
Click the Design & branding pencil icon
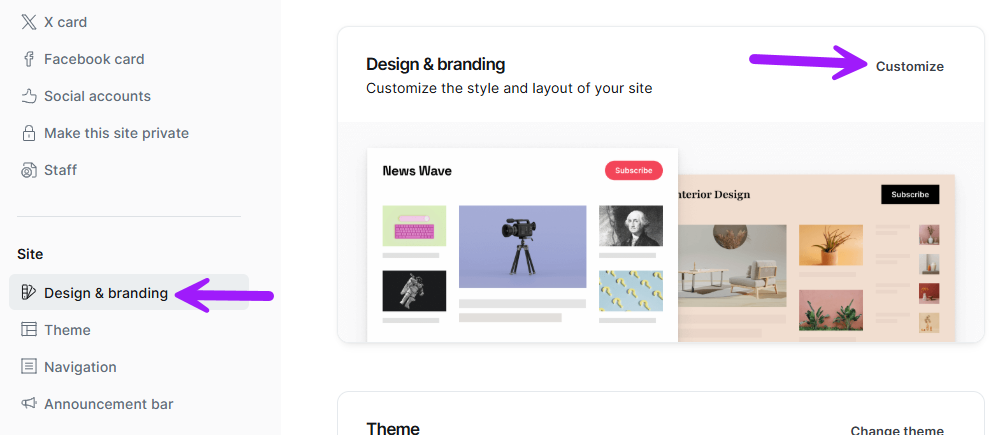pyautogui.click(x=29, y=292)
